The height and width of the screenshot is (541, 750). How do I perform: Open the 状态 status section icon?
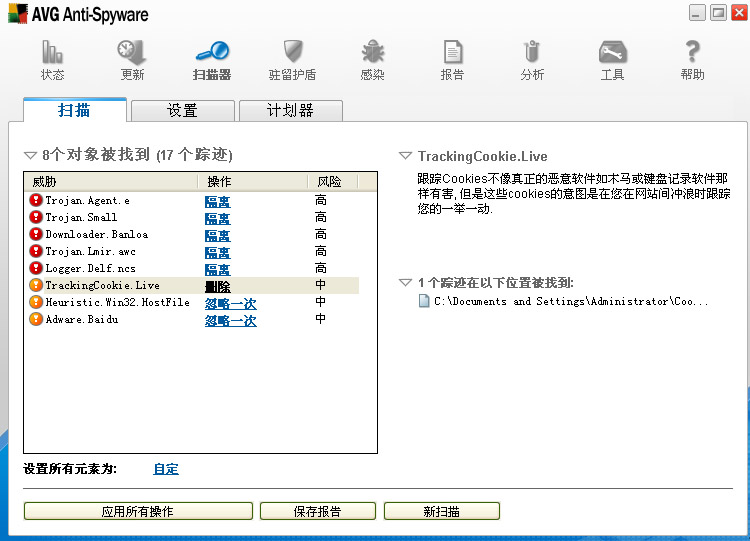52,52
